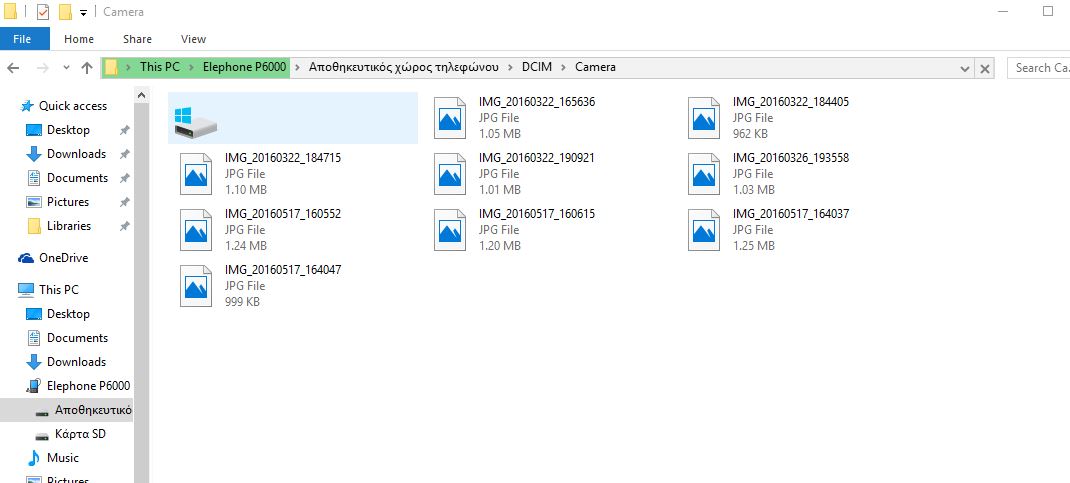
Task: Click the 999 KB size text
Action: pyautogui.click(x=242, y=302)
